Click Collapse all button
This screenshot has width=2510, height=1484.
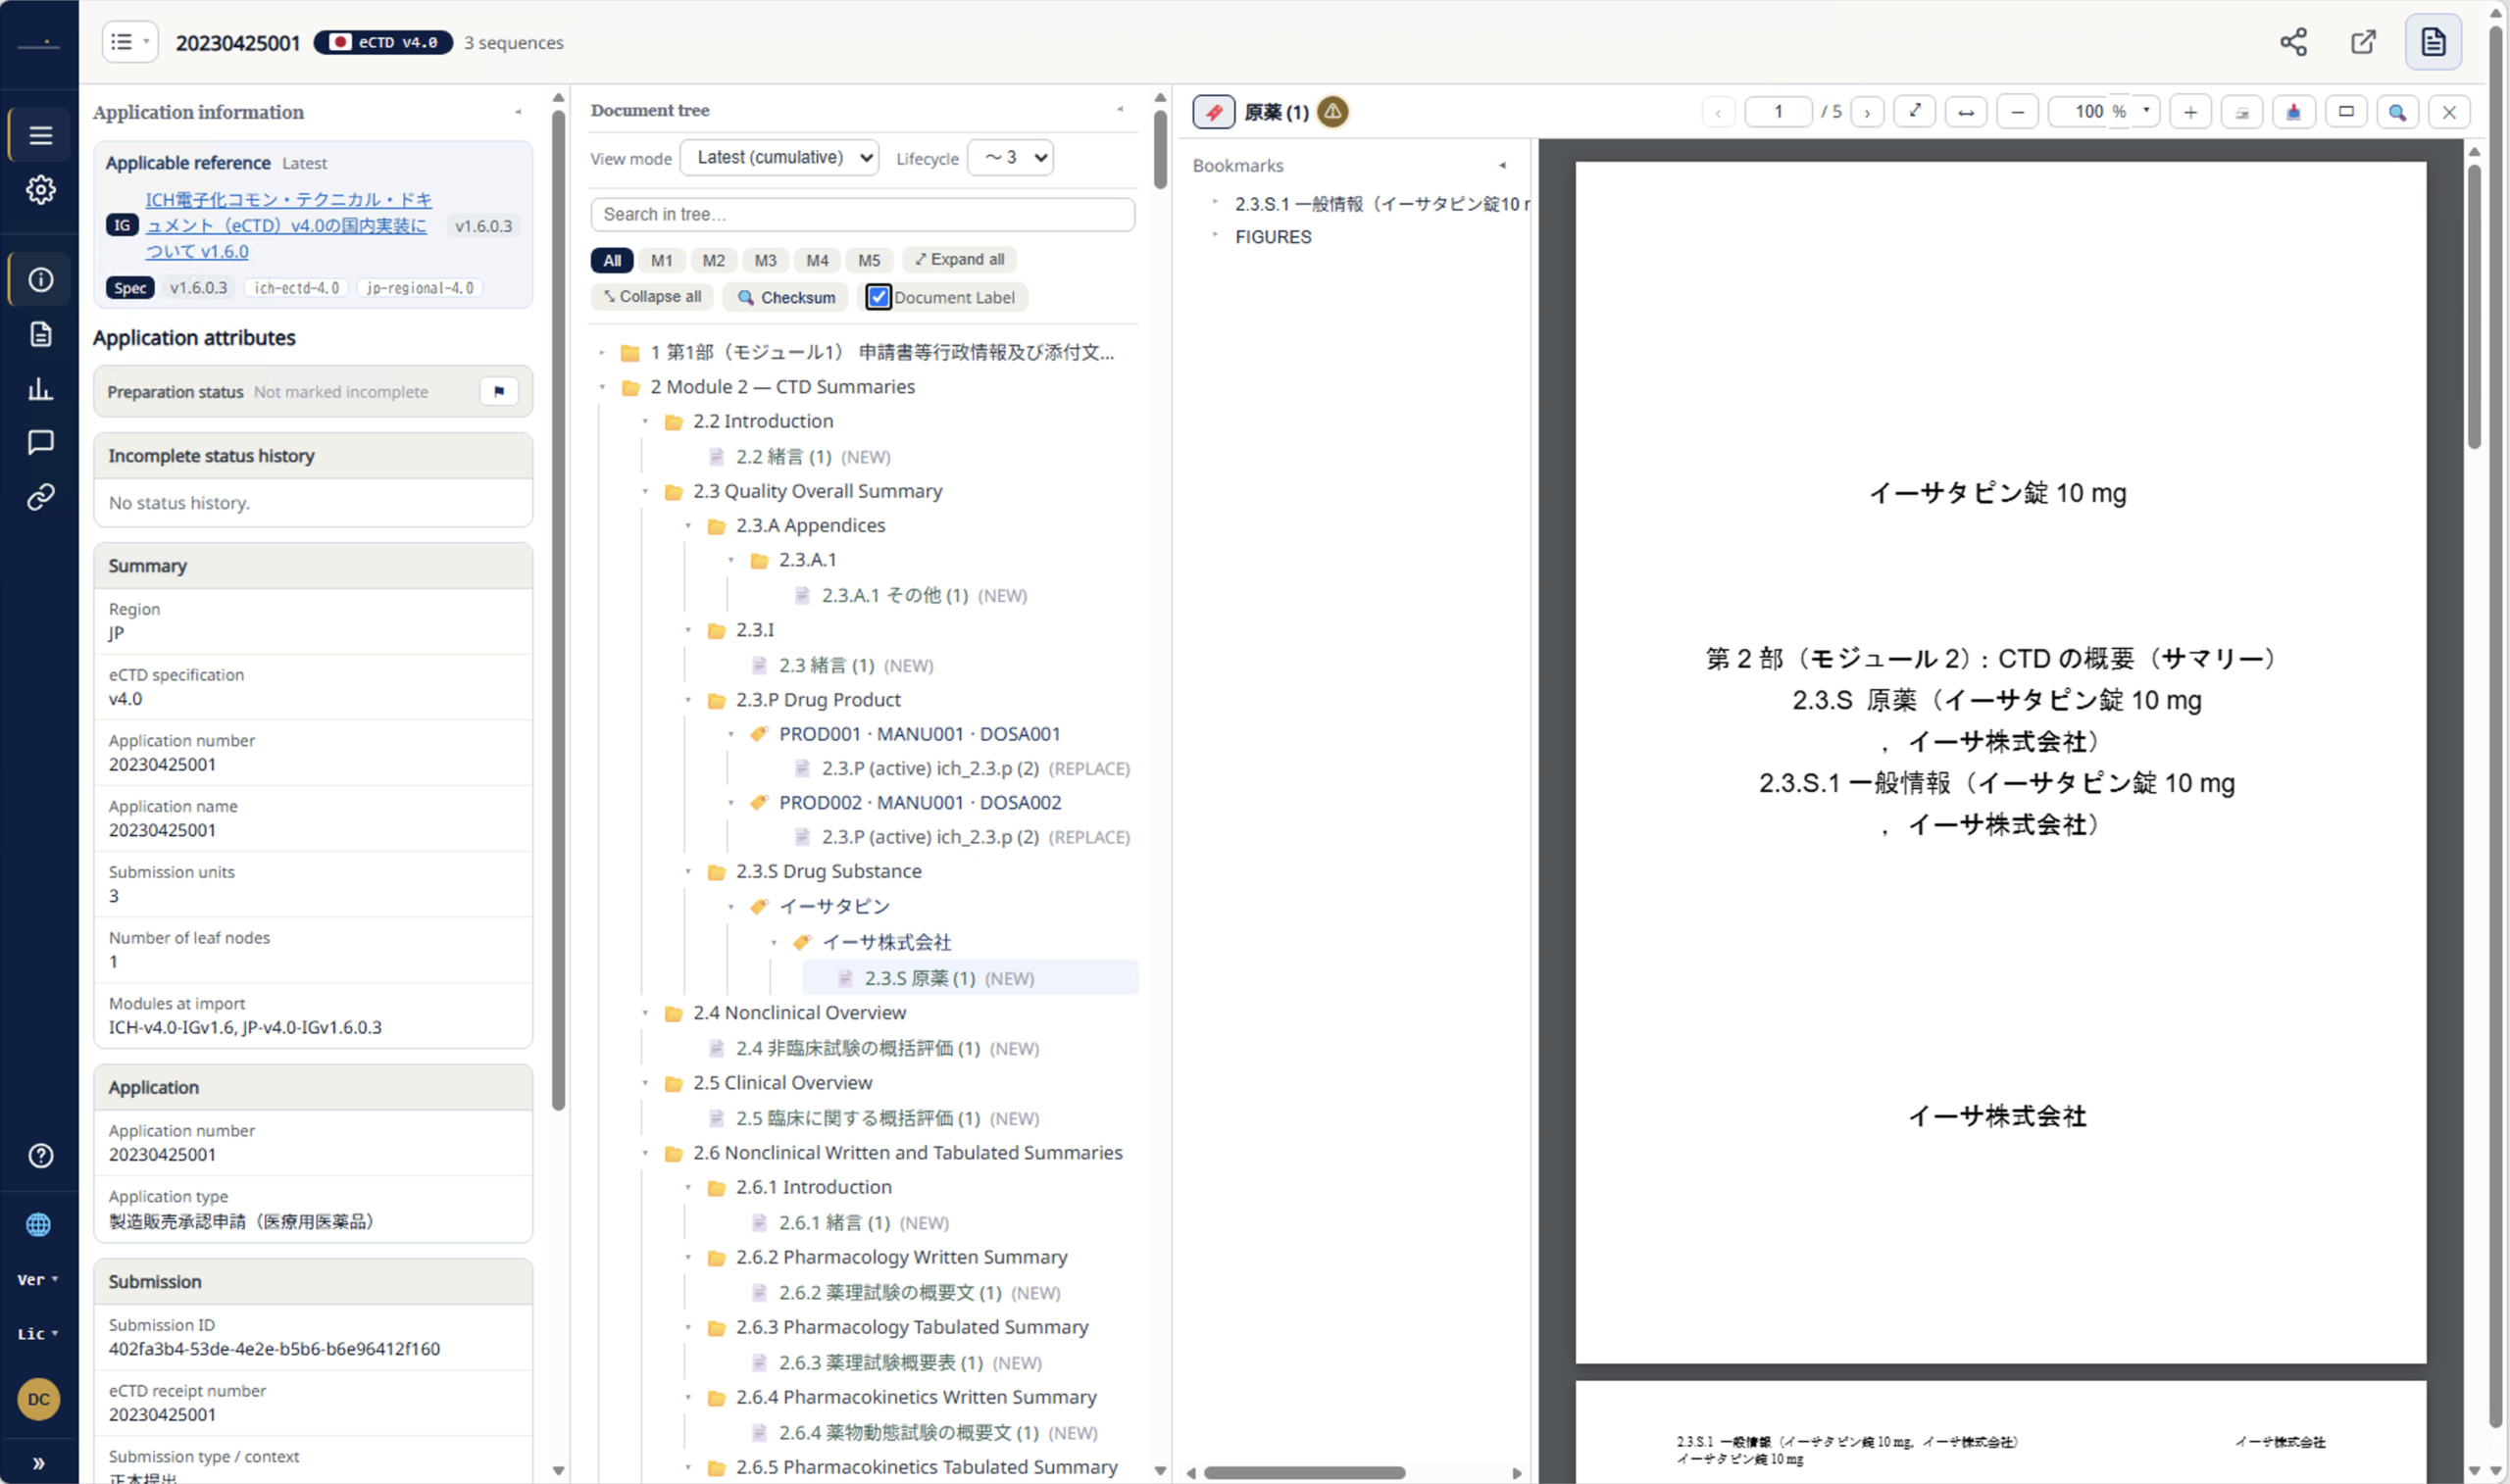point(652,297)
